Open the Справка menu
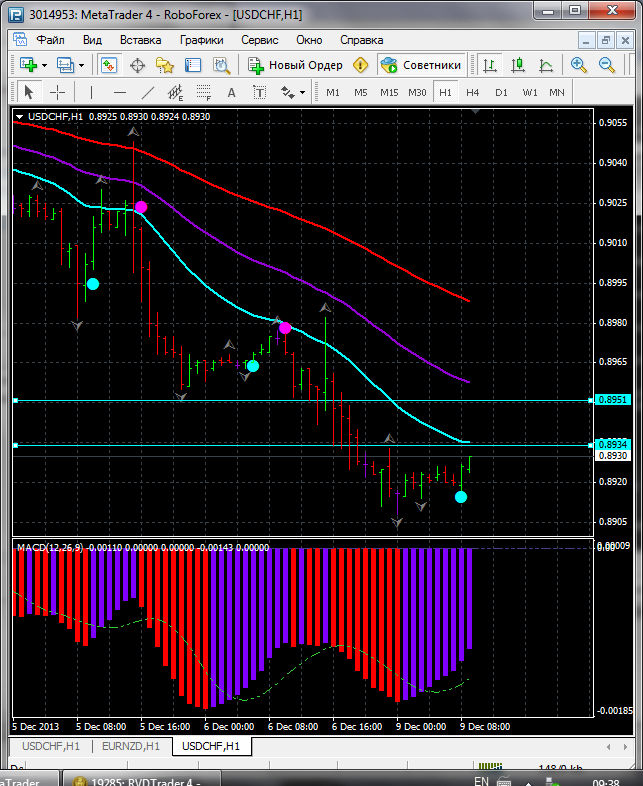643x786 pixels. [x=361, y=40]
